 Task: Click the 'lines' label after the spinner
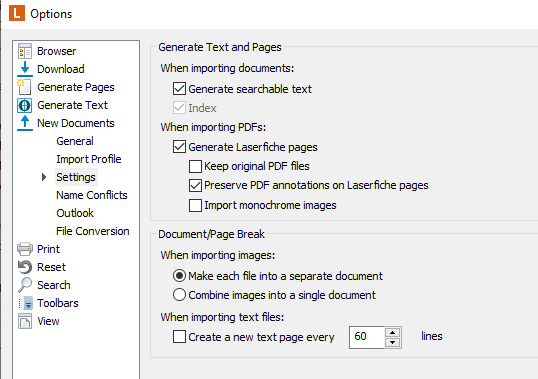pos(432,336)
